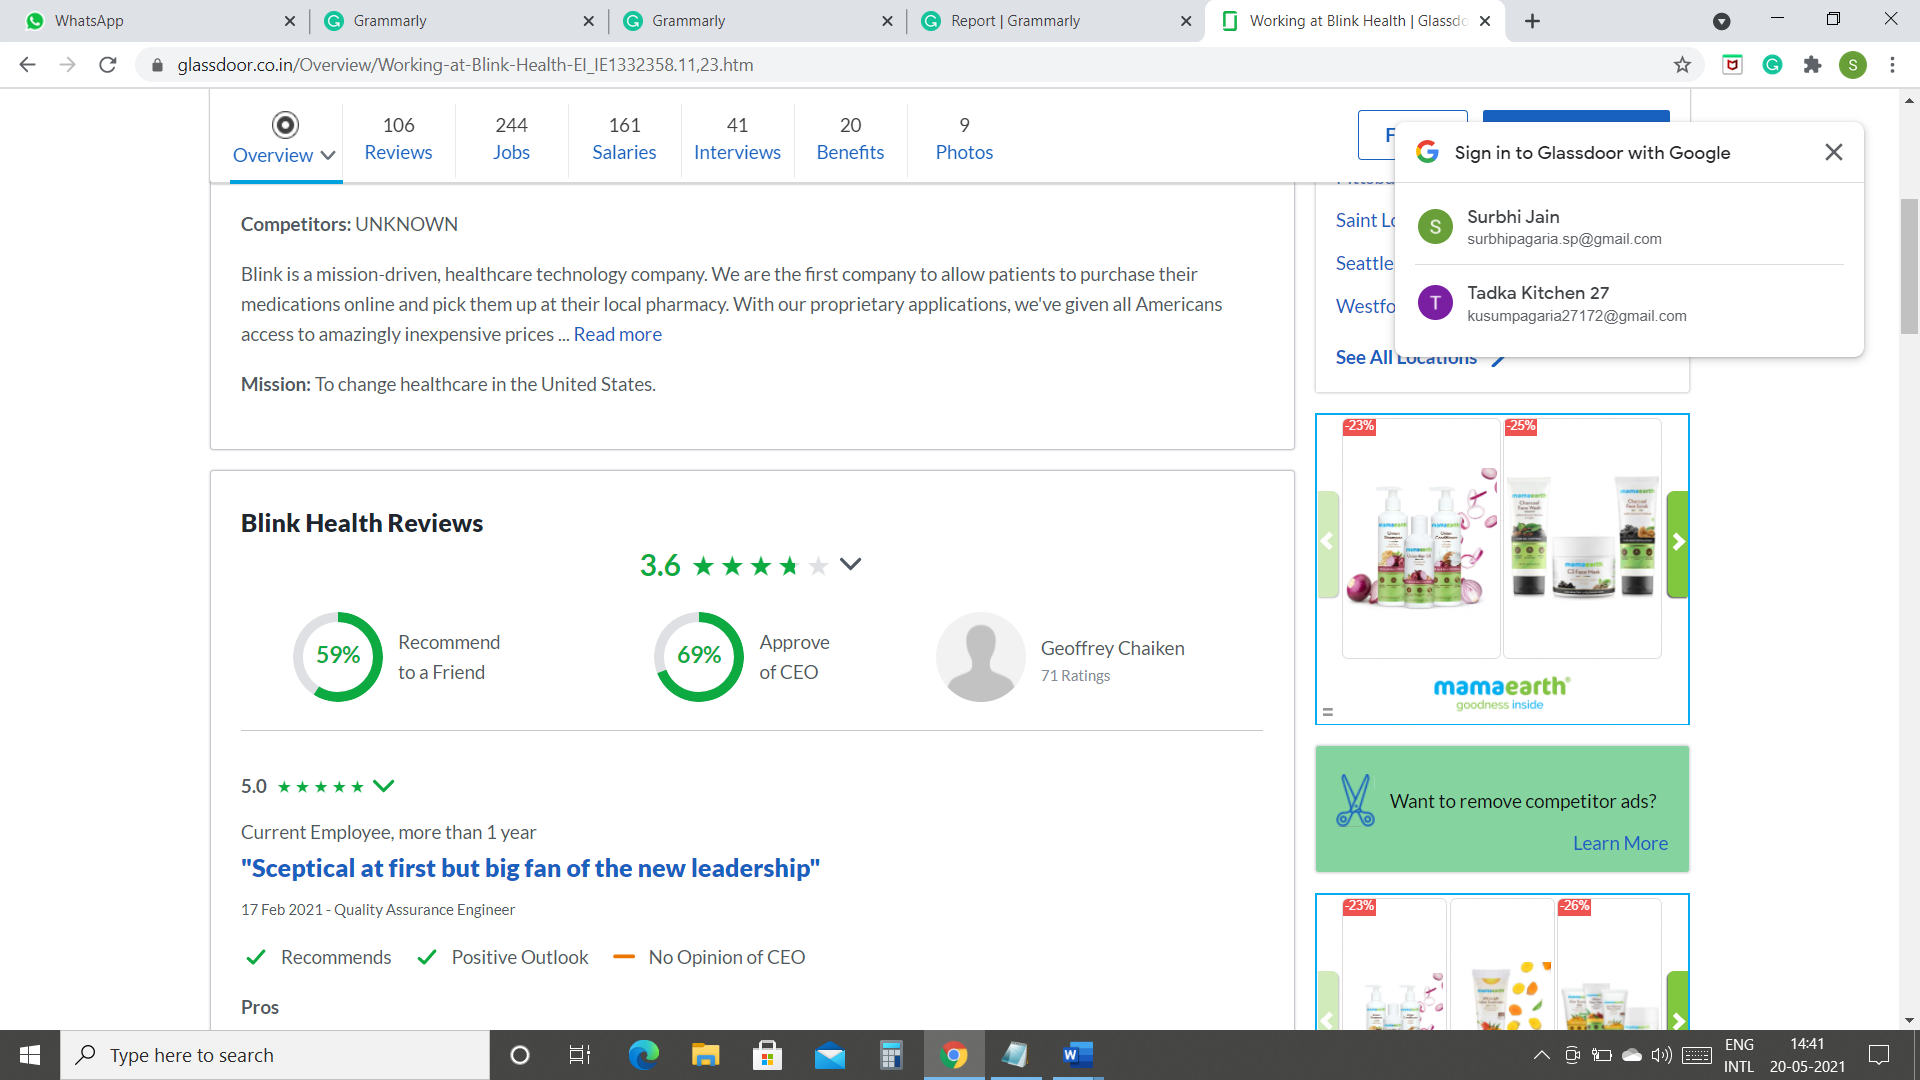
Task: Open the 20 Benefits tab
Action: [850, 138]
